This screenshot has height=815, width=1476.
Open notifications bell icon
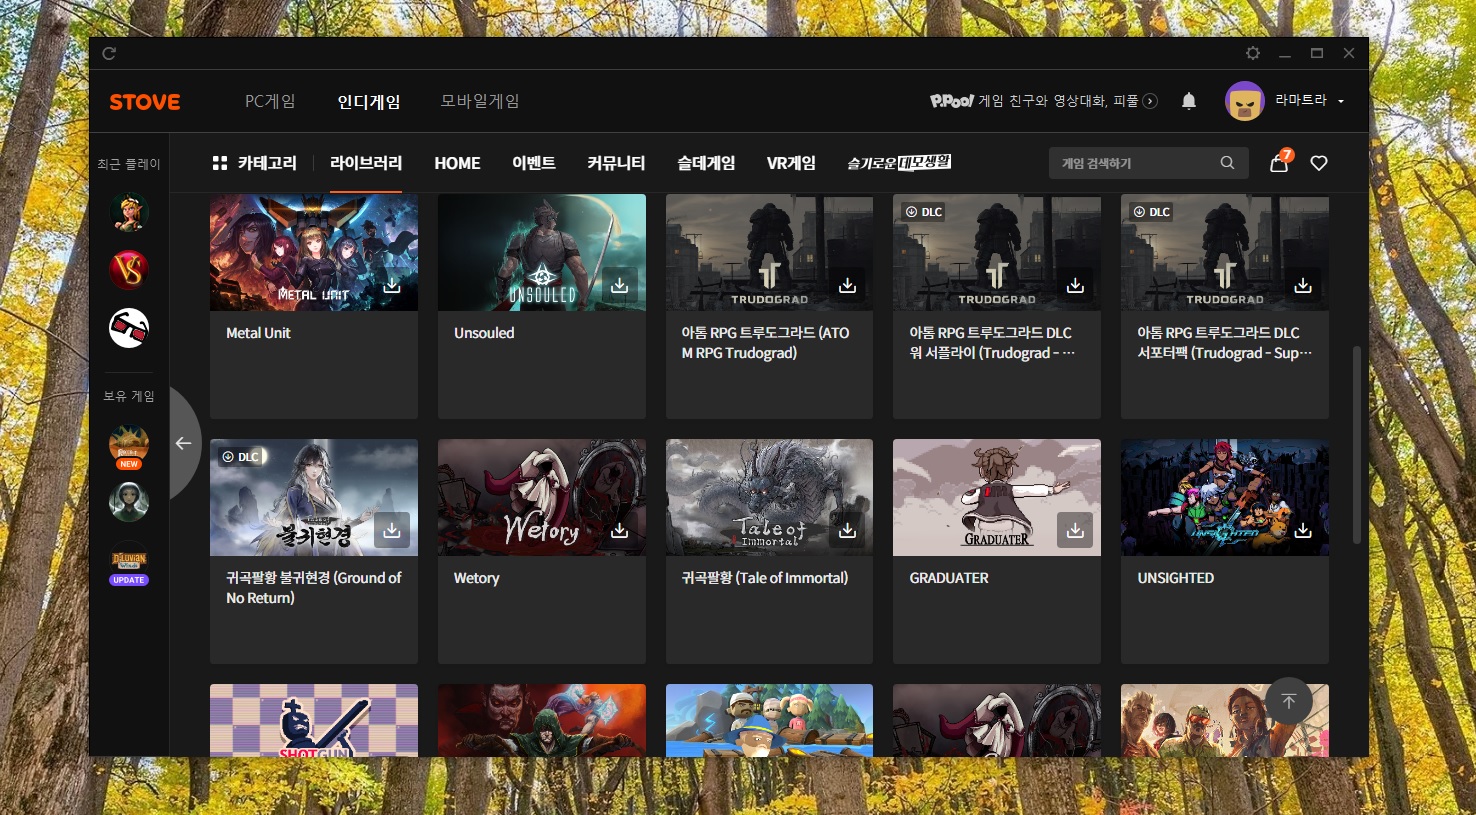pos(1189,101)
